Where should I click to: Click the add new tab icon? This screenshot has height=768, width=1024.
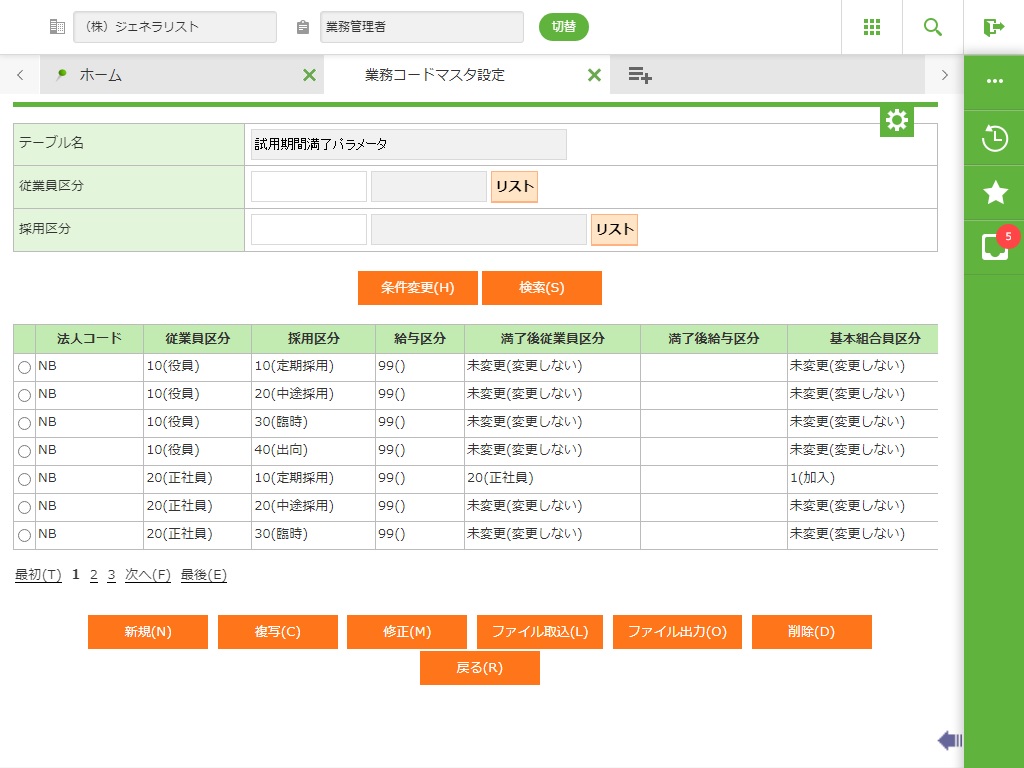(x=640, y=75)
